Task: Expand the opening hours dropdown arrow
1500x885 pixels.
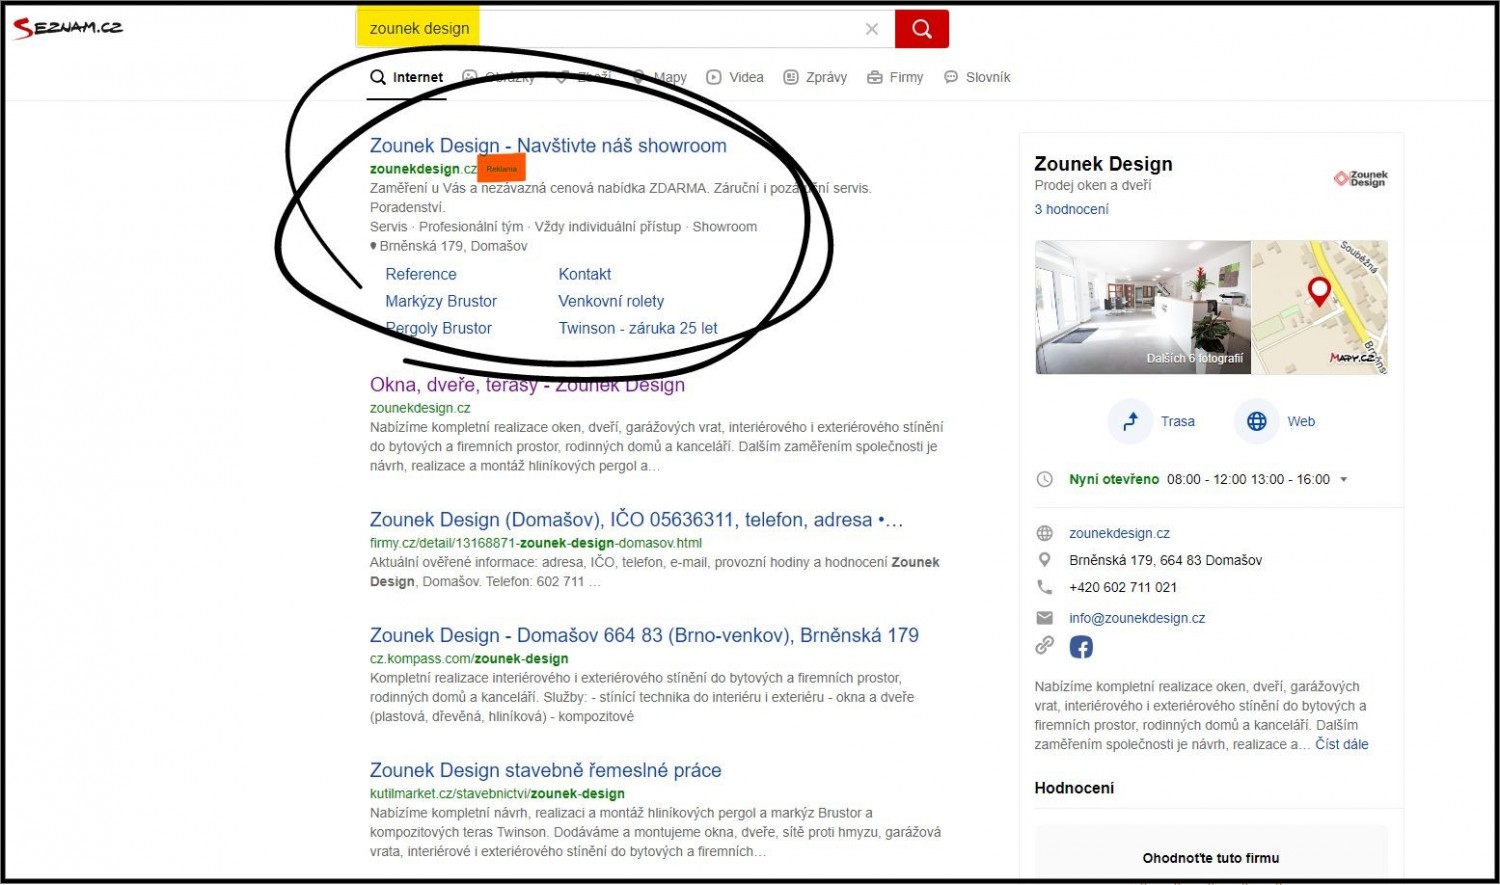Action: (x=1344, y=479)
